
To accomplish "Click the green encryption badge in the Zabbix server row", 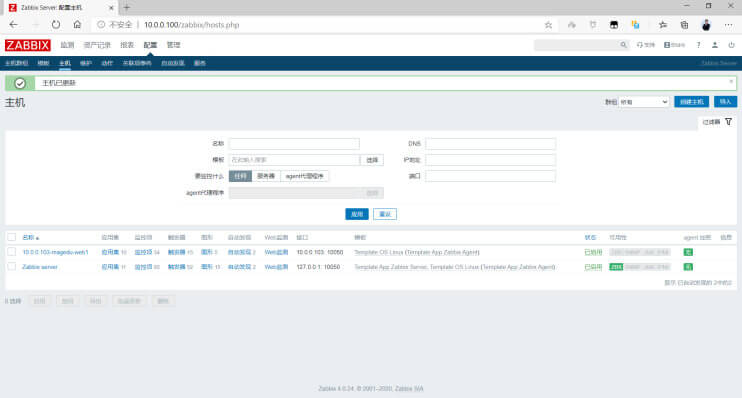I will [688, 267].
